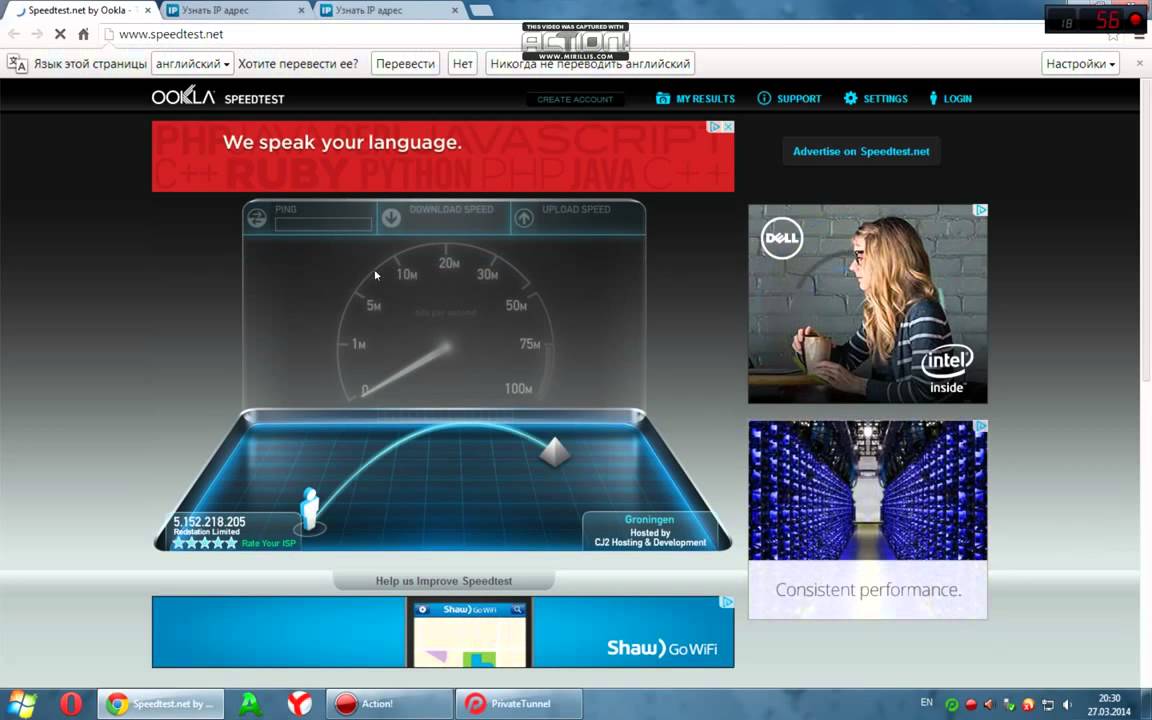Close the red banner ad with the X
Image resolution: width=1152 pixels, height=720 pixels.
(728, 127)
